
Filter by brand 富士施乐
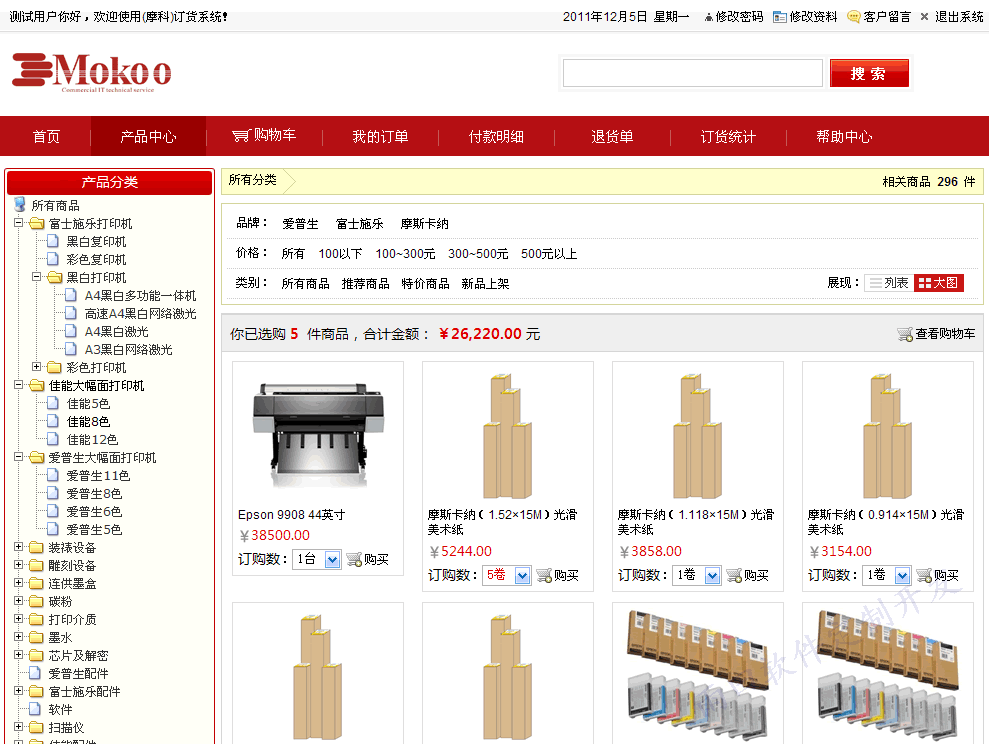[x=360, y=224]
